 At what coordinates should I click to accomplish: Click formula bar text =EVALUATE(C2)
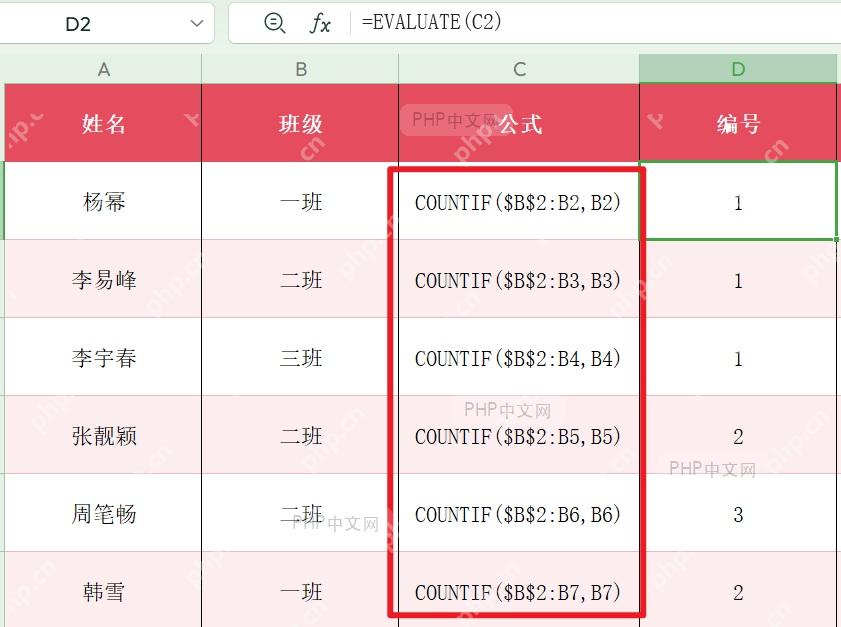431,22
